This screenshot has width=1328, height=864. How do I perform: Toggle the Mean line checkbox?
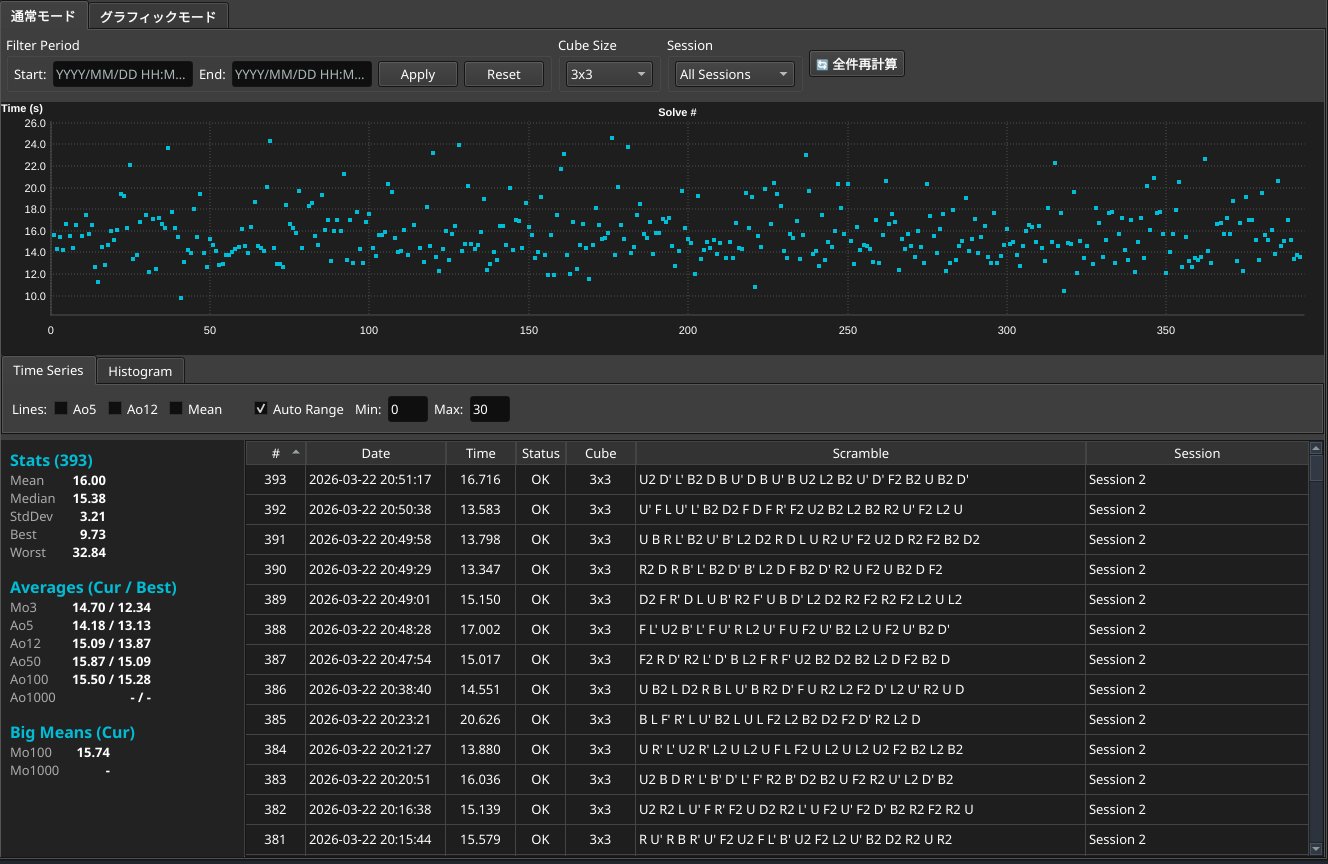[176, 408]
